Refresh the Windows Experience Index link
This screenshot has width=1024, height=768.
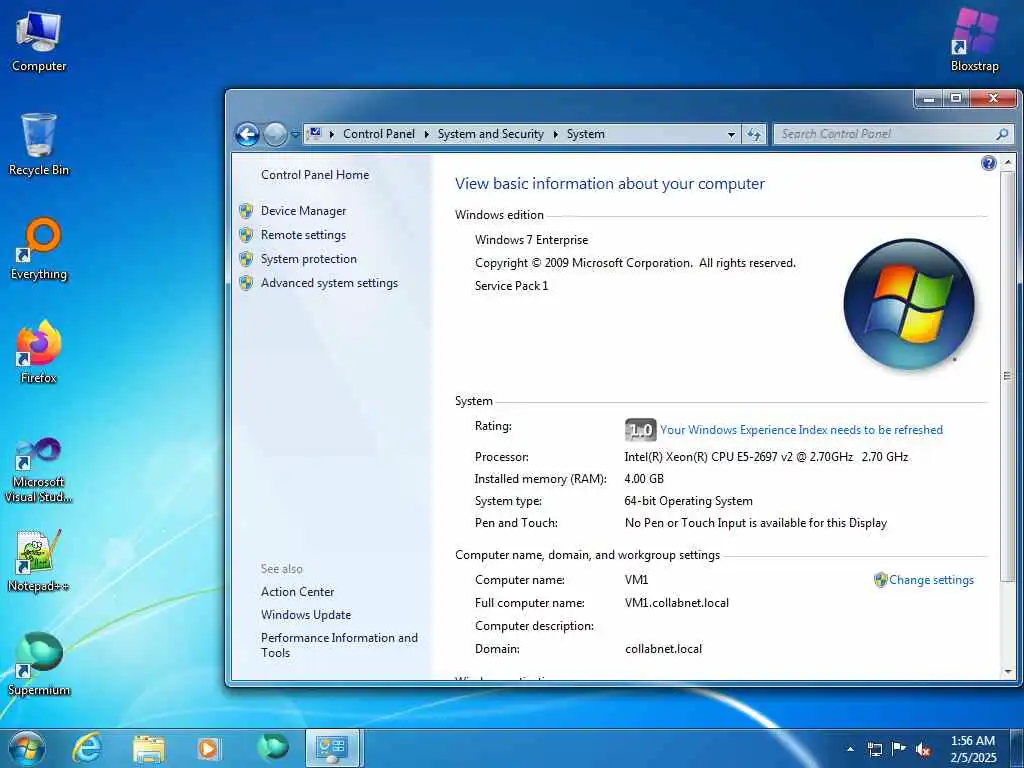coord(801,430)
